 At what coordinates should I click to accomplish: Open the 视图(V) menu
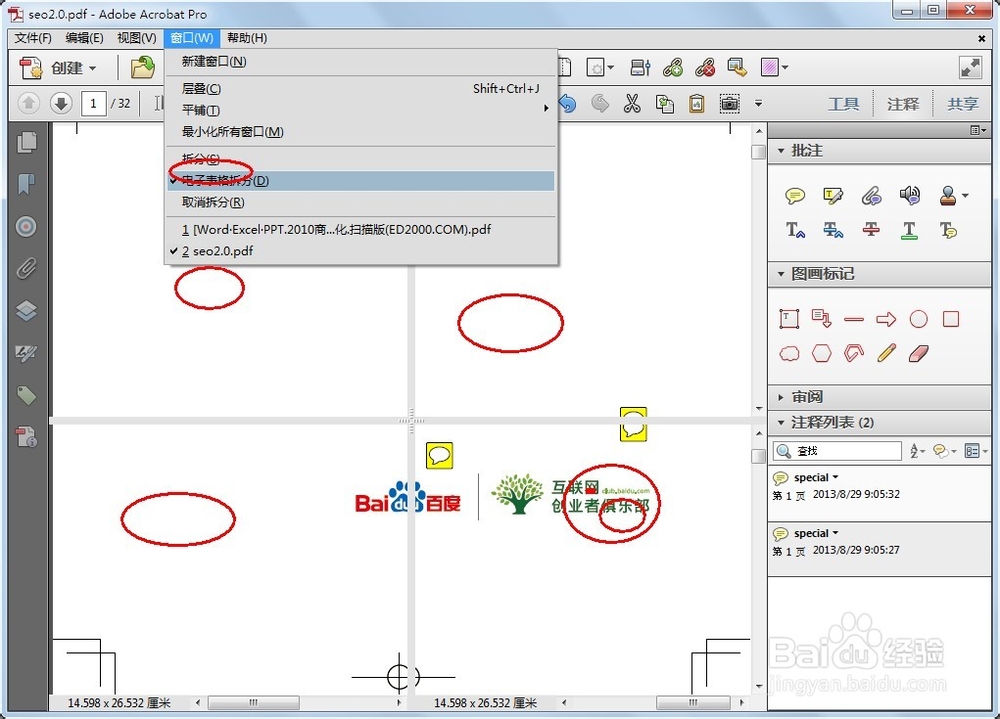click(x=136, y=38)
